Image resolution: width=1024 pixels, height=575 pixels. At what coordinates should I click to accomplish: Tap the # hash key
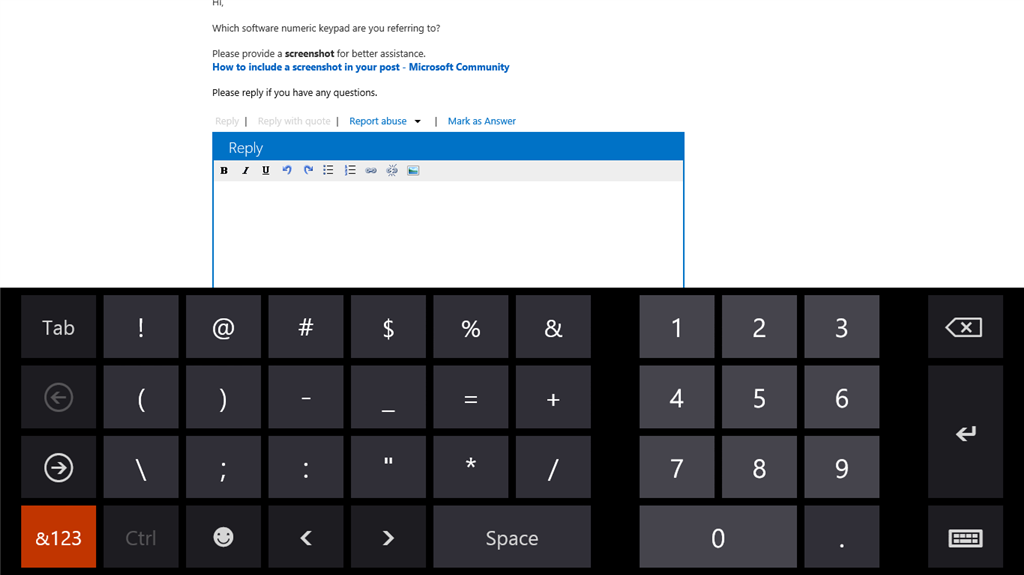[306, 327]
